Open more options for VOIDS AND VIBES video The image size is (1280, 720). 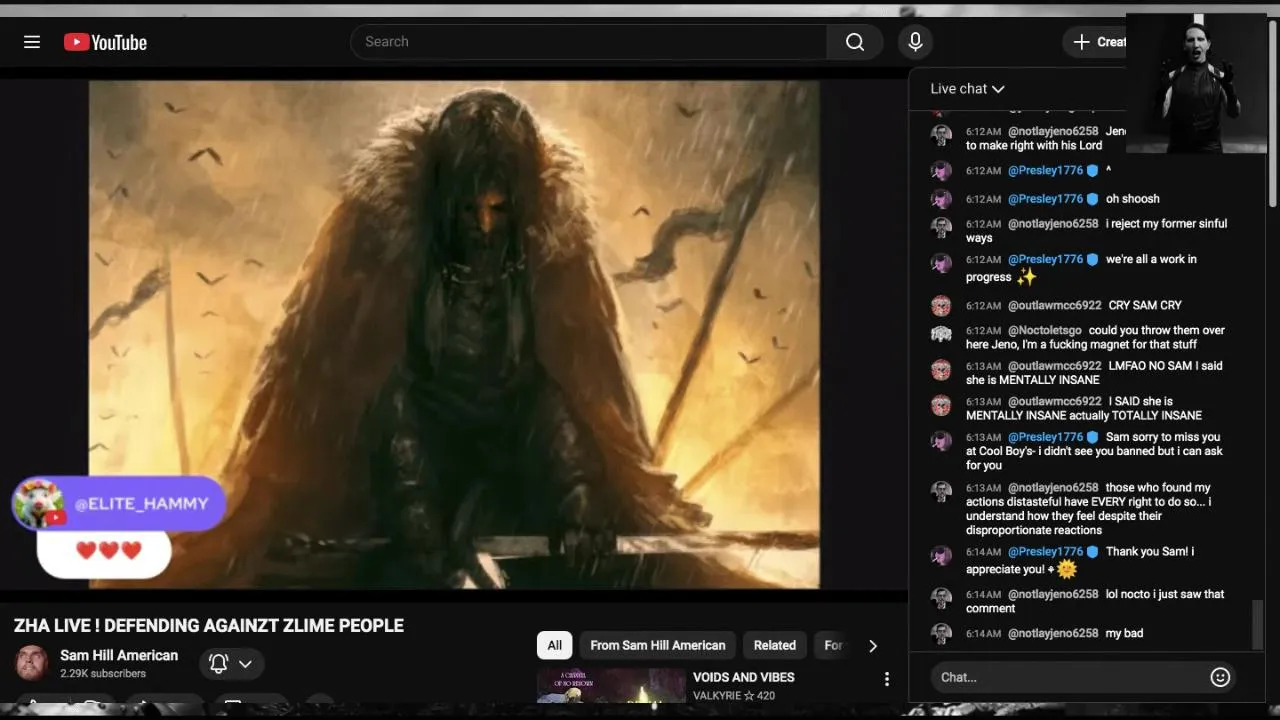(x=886, y=679)
